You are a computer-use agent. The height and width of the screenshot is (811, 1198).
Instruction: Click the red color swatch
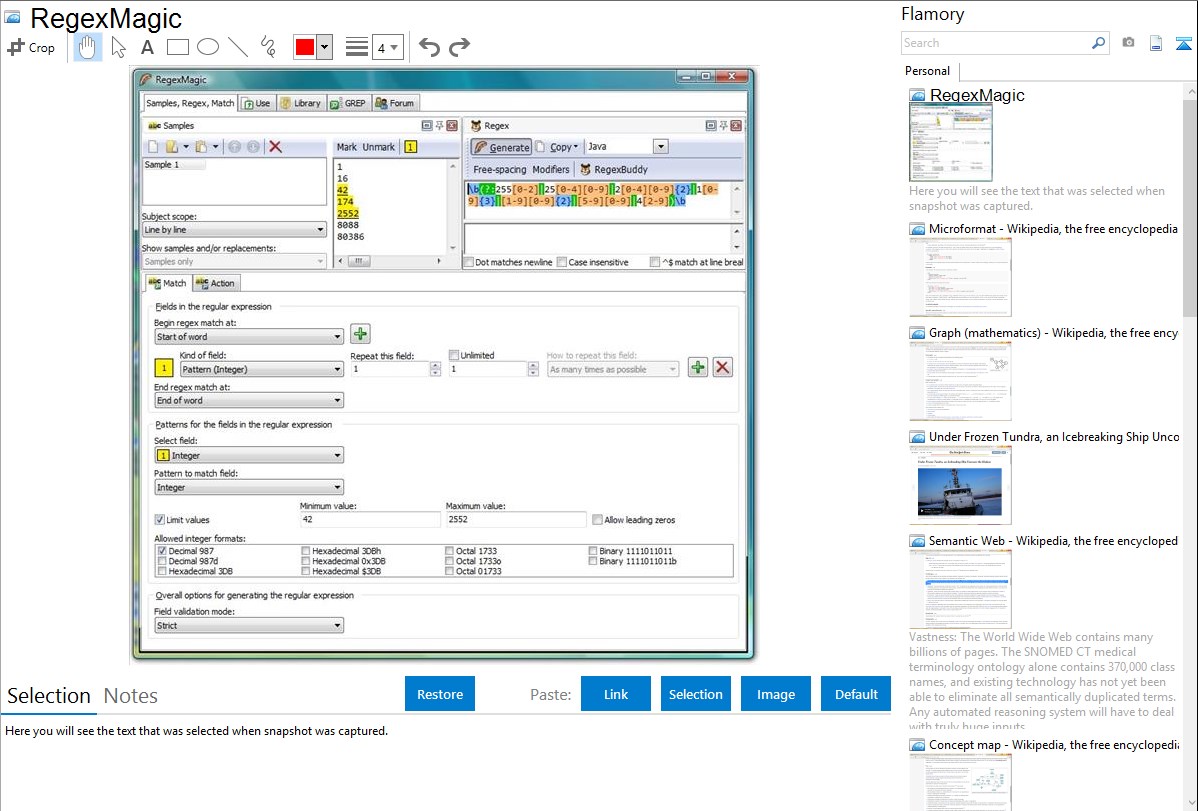305,47
